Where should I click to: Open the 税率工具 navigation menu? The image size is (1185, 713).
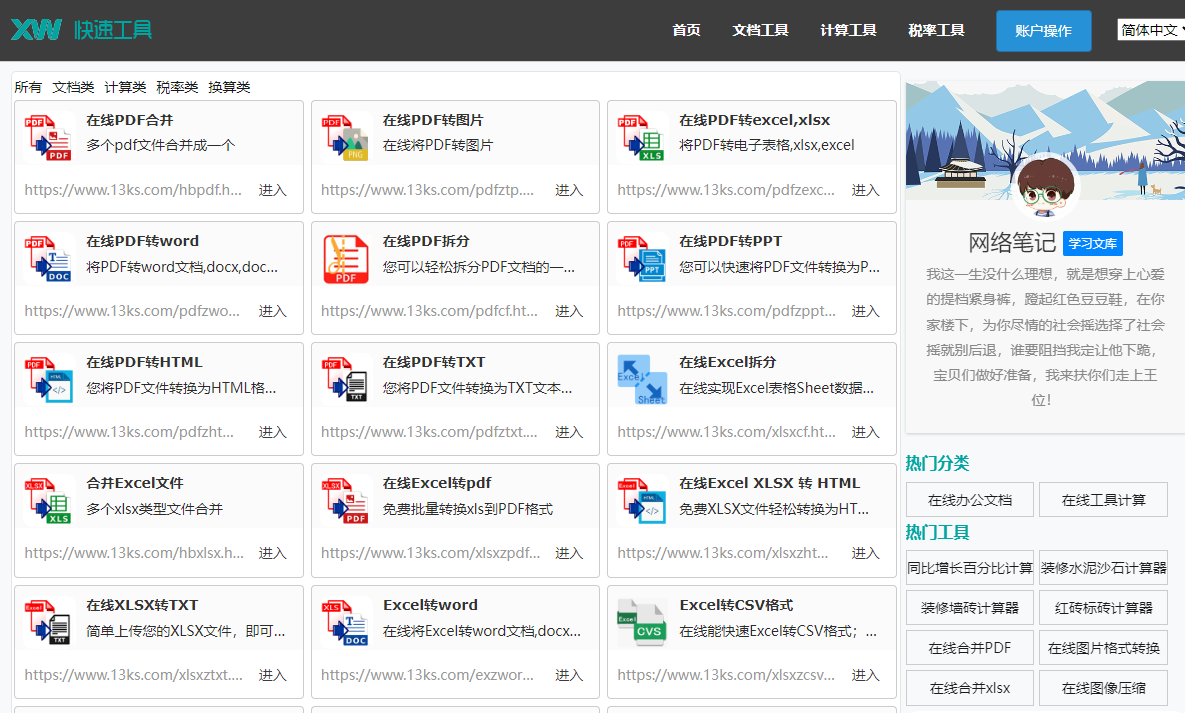click(x=936, y=30)
